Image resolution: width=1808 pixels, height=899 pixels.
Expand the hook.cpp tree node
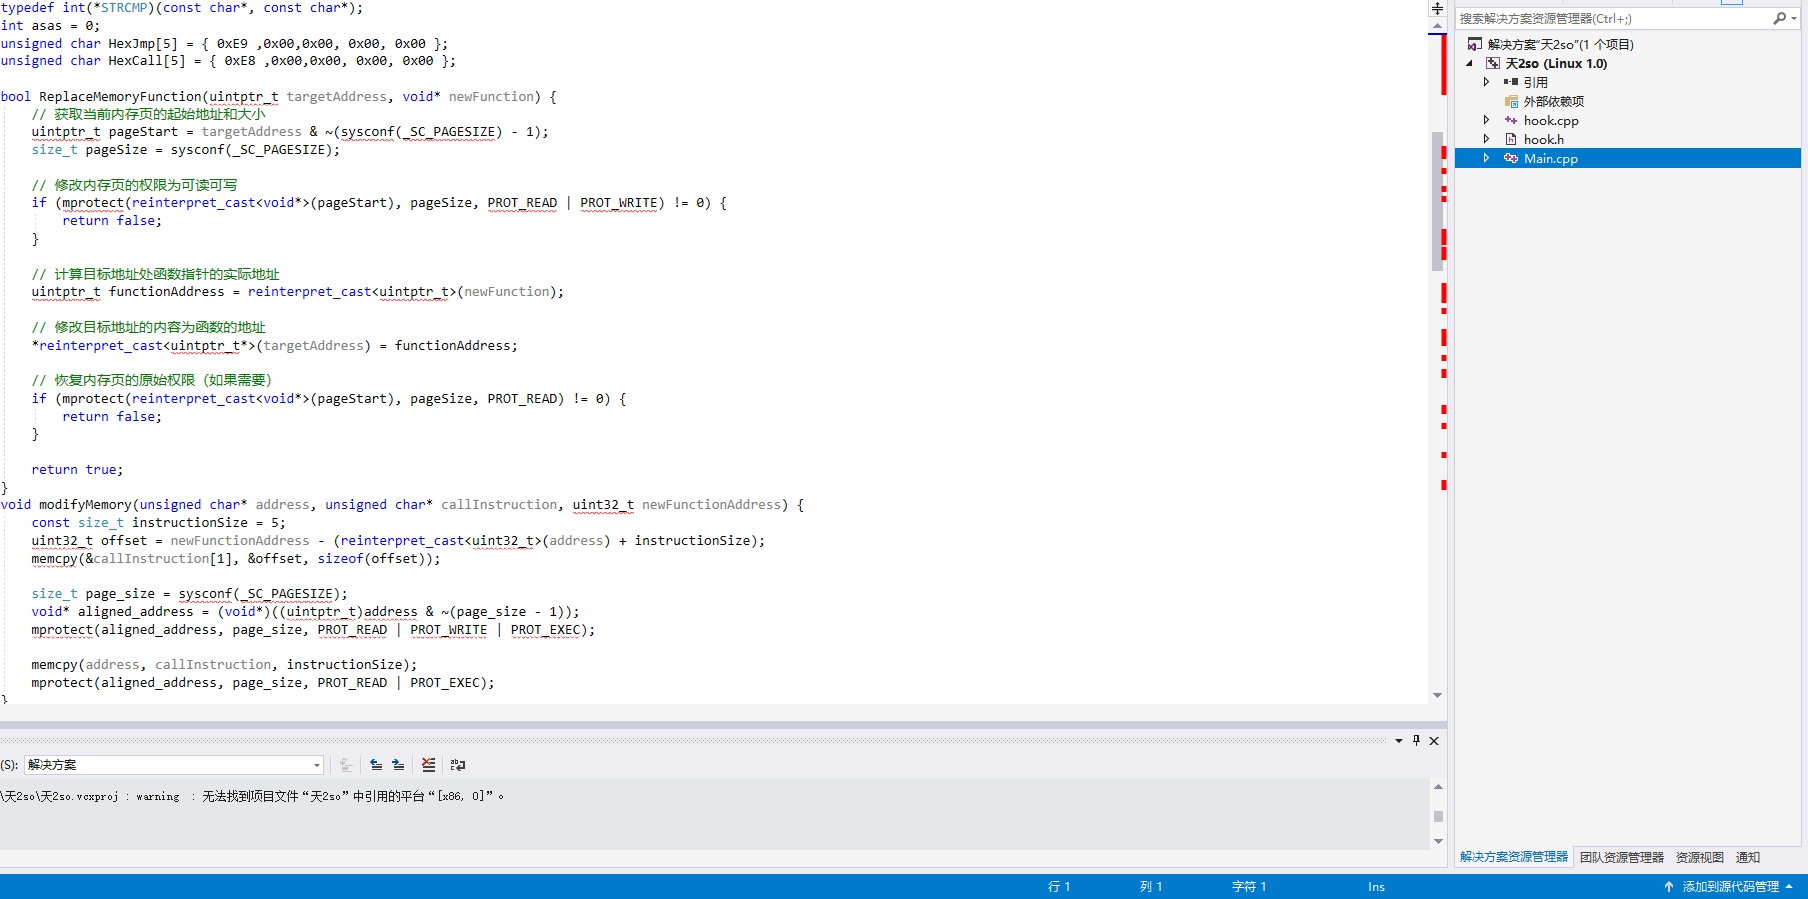[x=1486, y=120]
